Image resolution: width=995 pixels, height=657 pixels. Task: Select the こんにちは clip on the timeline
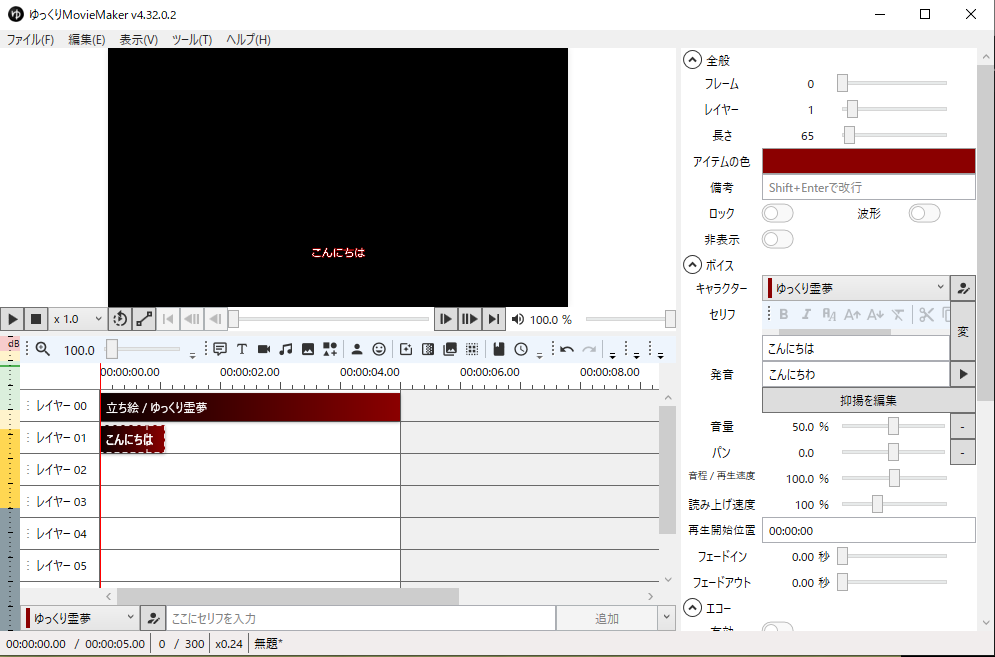pyautogui.click(x=132, y=439)
